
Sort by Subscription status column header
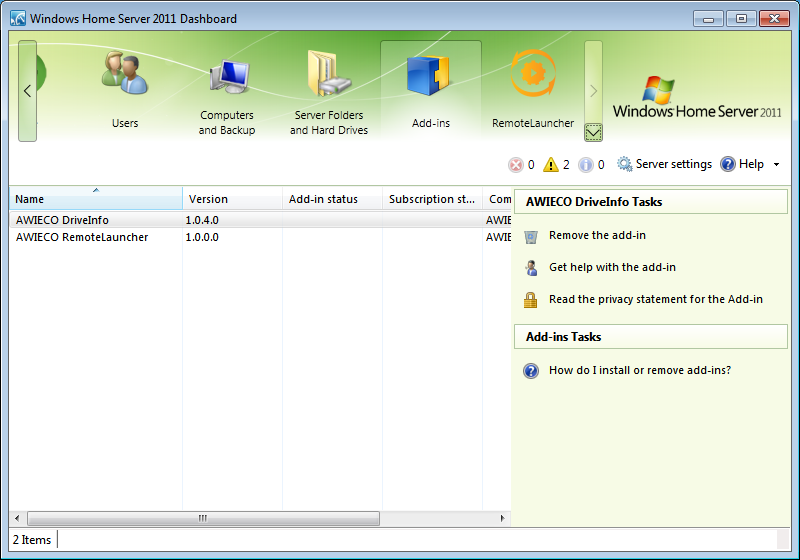coord(432,199)
